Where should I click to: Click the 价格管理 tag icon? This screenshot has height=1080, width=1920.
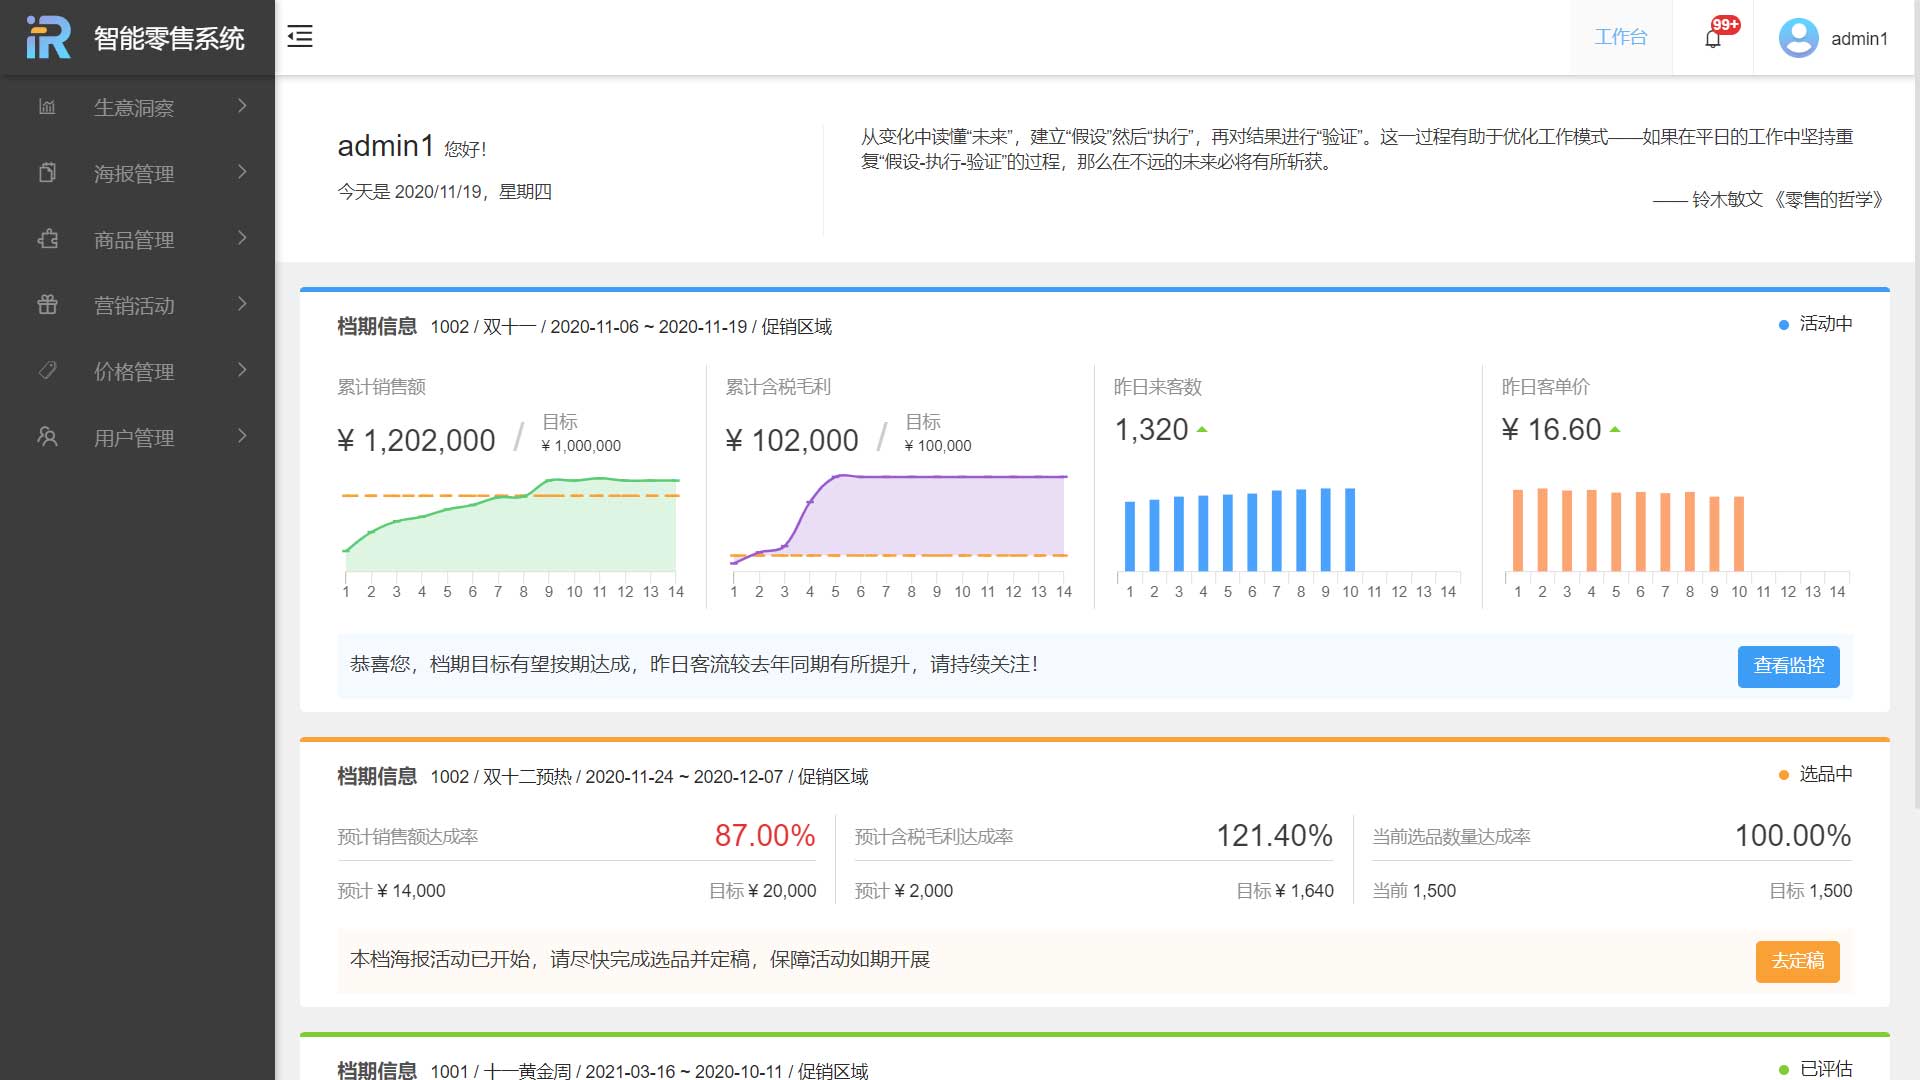[47, 371]
